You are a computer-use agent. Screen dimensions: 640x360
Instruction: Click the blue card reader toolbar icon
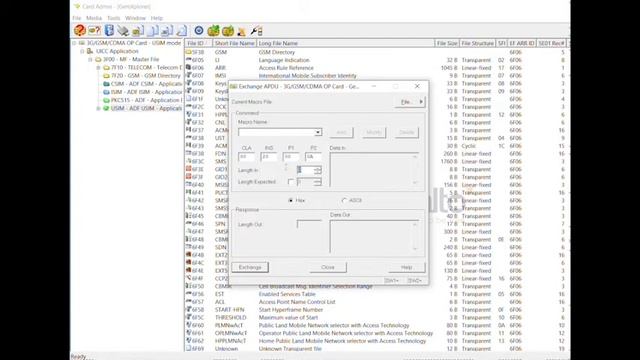109,30
